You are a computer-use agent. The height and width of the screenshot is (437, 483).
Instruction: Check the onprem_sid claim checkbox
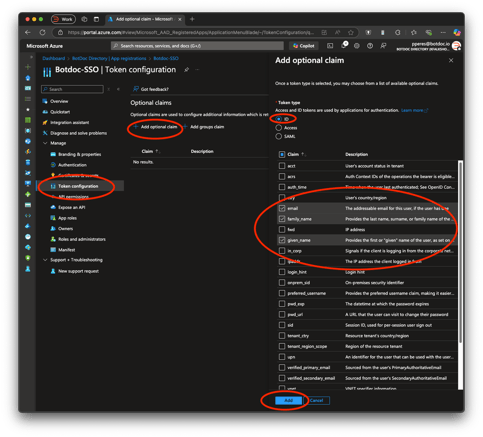pyautogui.click(x=282, y=283)
